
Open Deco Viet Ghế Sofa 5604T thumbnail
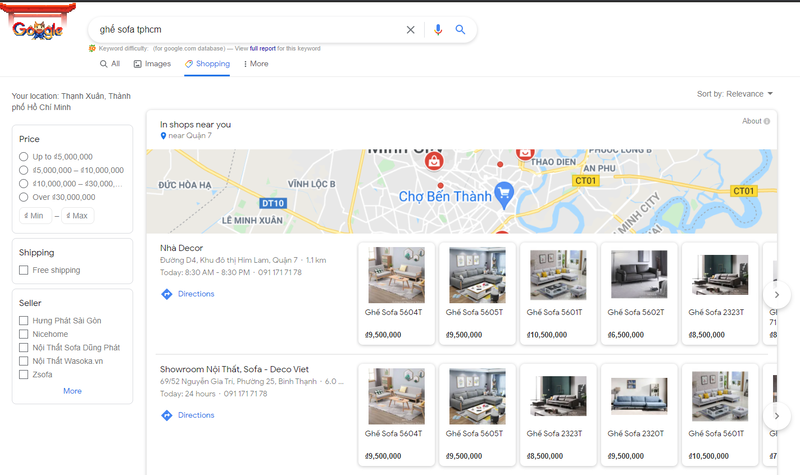tap(396, 396)
